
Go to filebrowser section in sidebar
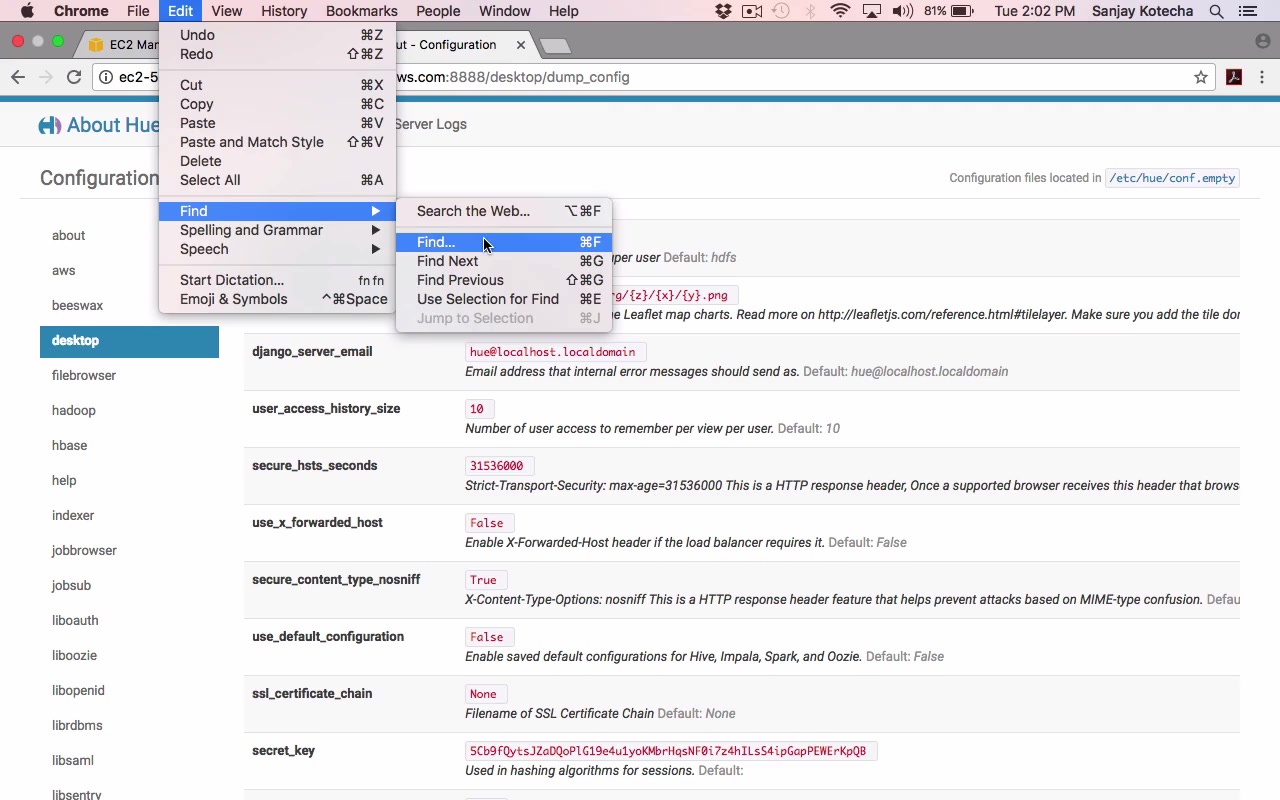[x=84, y=375]
